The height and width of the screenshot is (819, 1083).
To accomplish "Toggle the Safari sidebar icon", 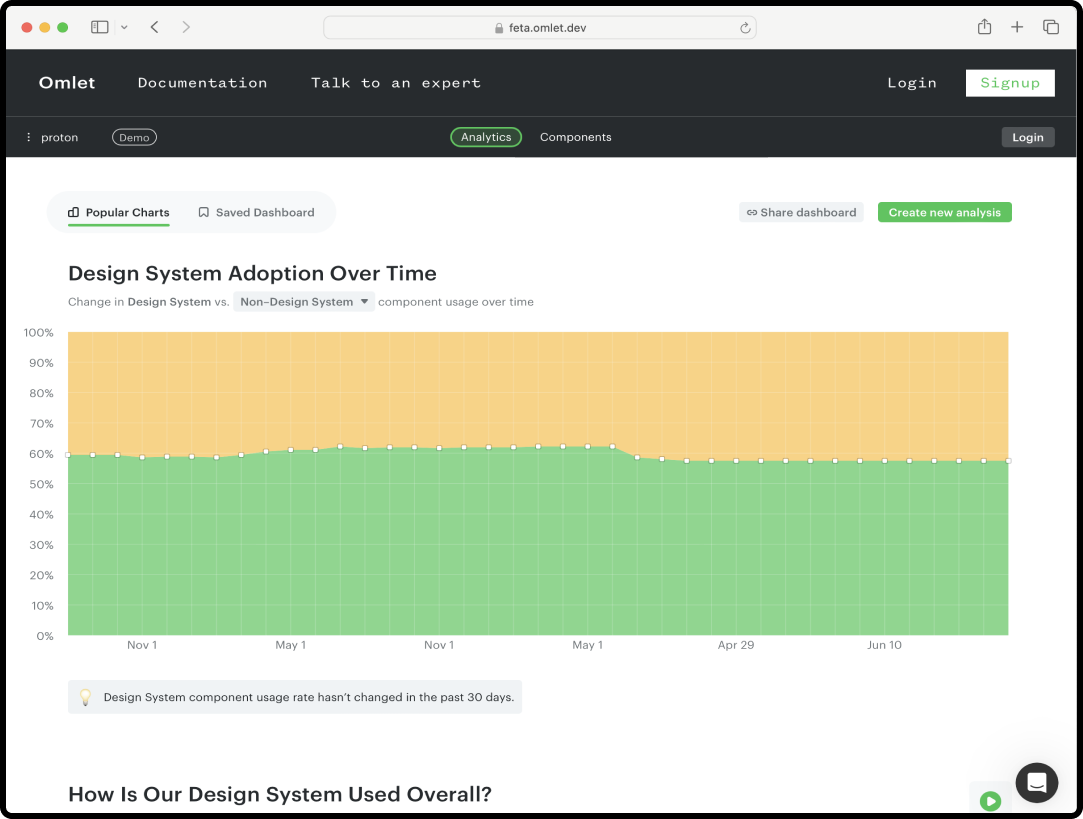I will click(99, 26).
